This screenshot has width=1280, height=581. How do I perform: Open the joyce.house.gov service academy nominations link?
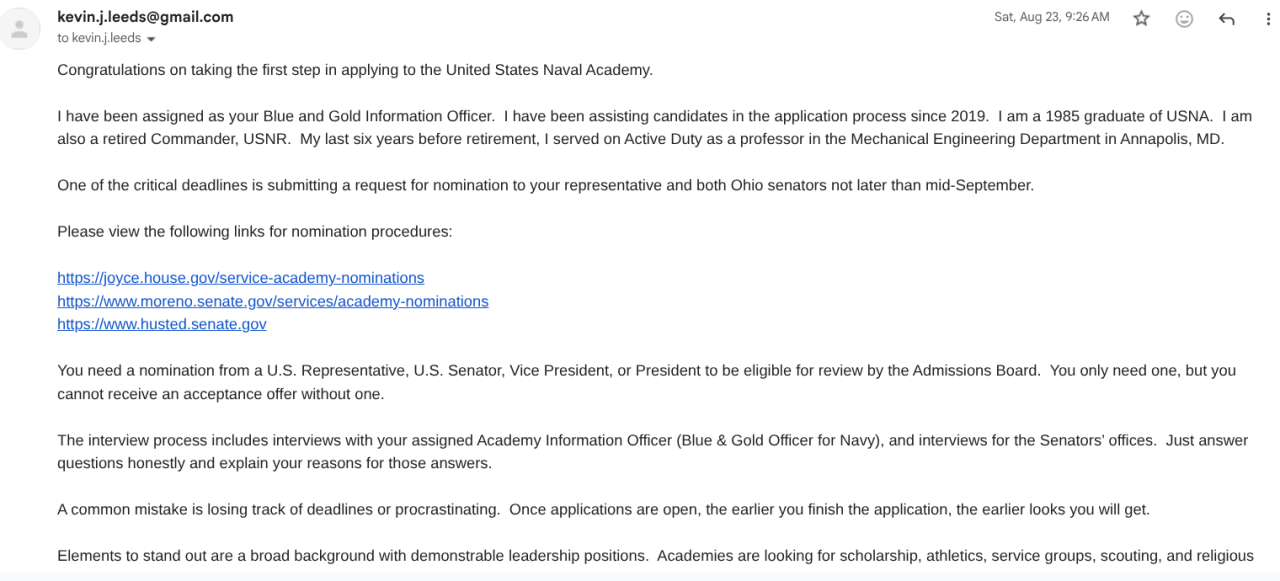click(240, 278)
